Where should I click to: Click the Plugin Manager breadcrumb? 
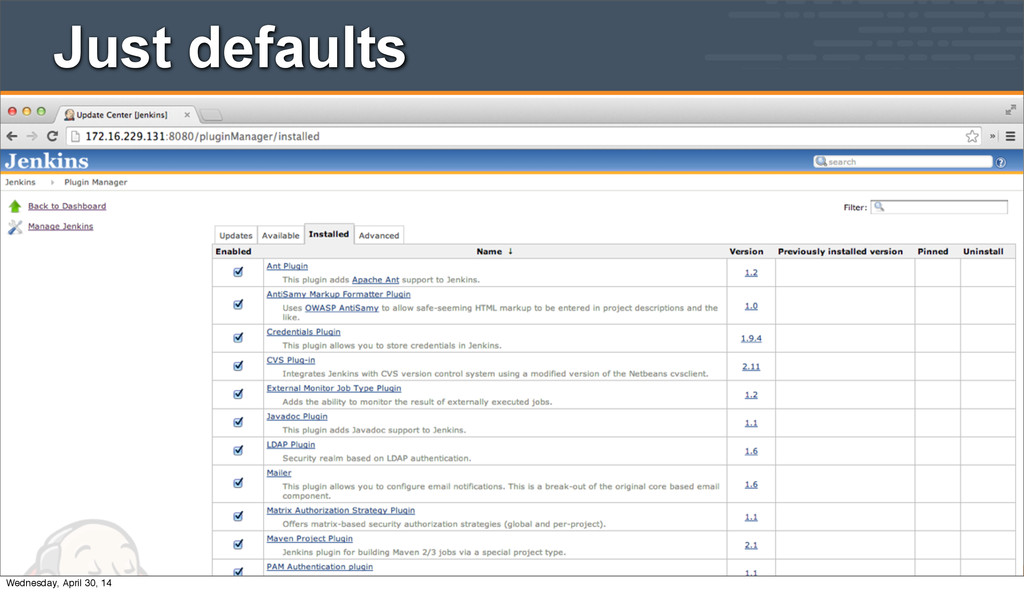pos(95,182)
